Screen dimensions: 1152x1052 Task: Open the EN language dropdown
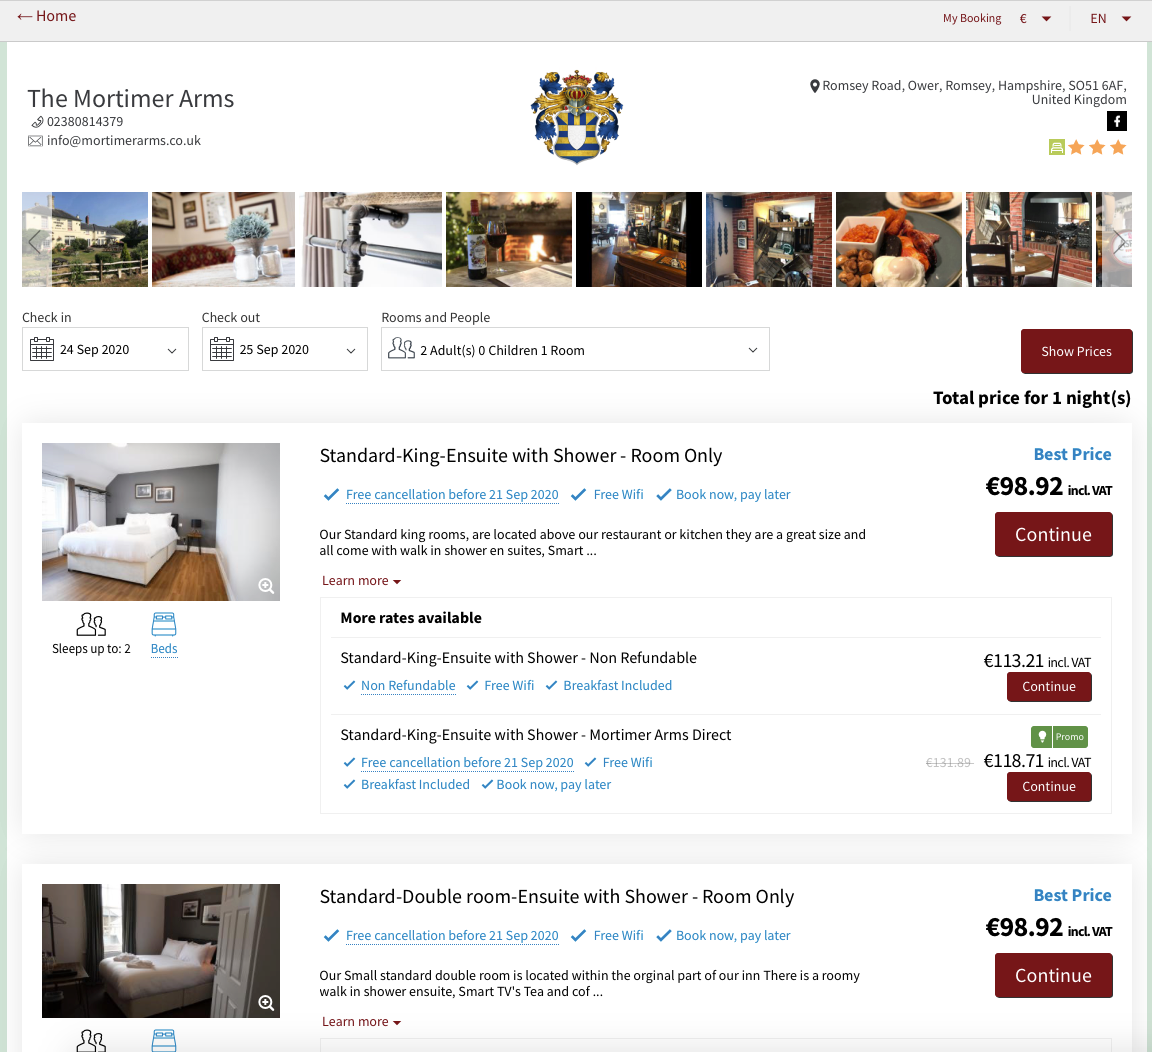coord(1110,18)
